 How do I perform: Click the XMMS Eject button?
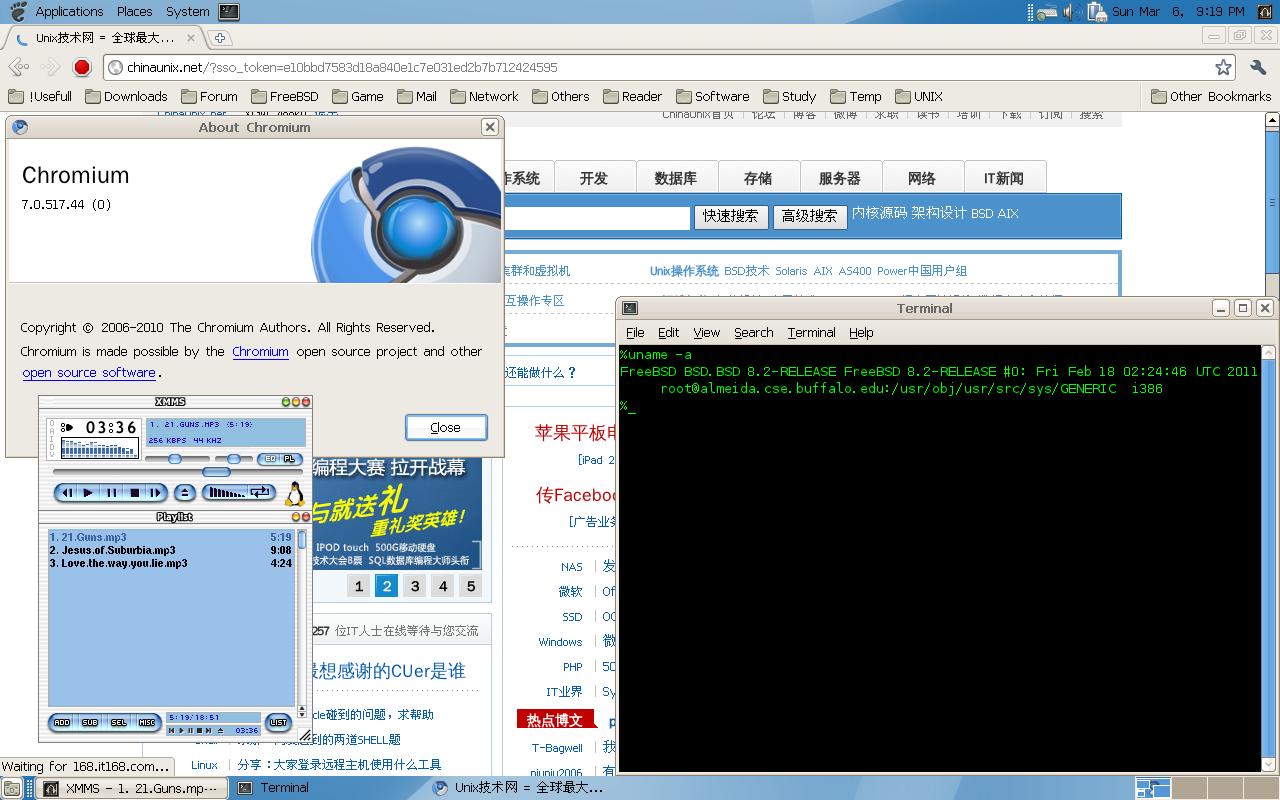pyautogui.click(x=185, y=492)
